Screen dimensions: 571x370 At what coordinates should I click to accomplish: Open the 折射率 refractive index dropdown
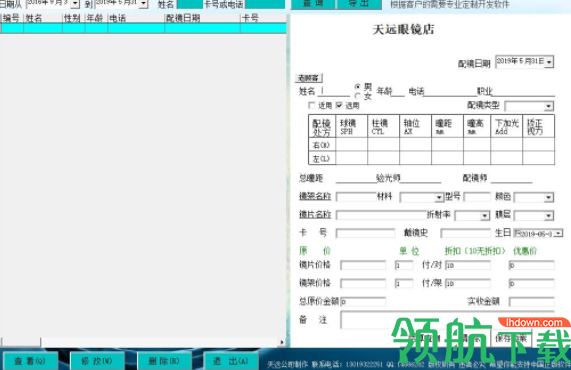(485, 216)
